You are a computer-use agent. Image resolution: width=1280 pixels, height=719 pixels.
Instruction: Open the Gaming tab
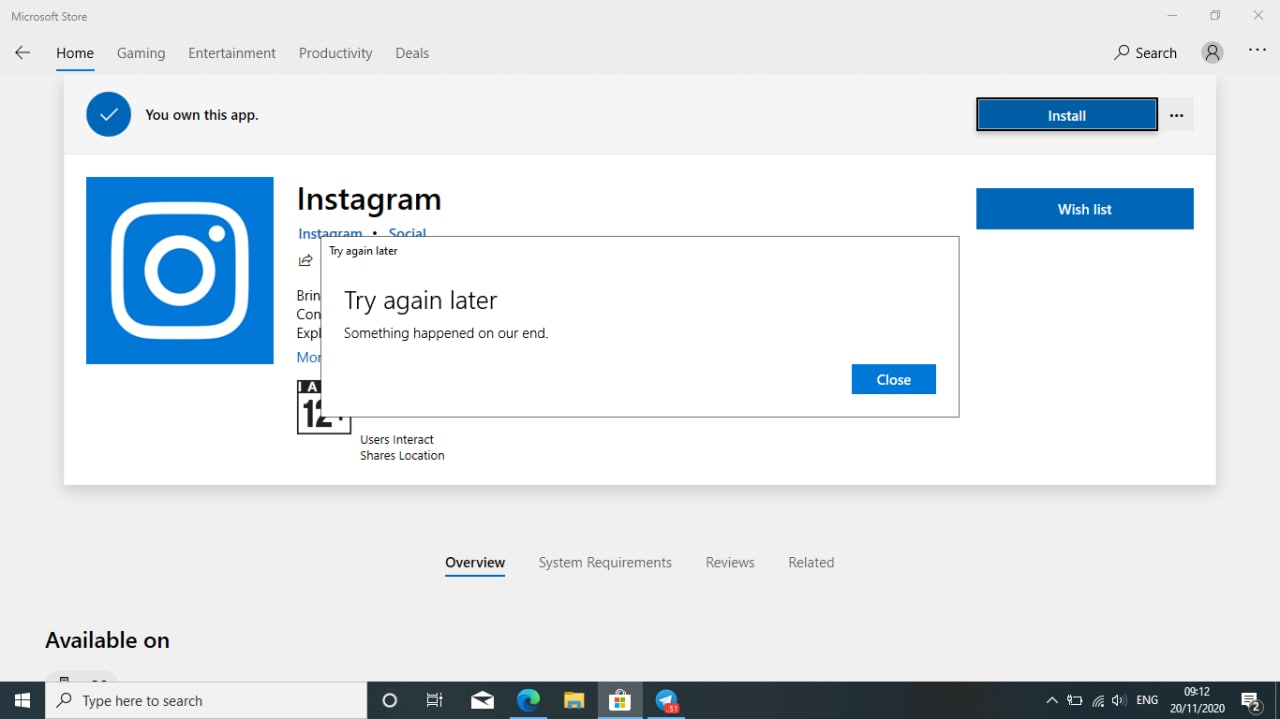(x=141, y=53)
